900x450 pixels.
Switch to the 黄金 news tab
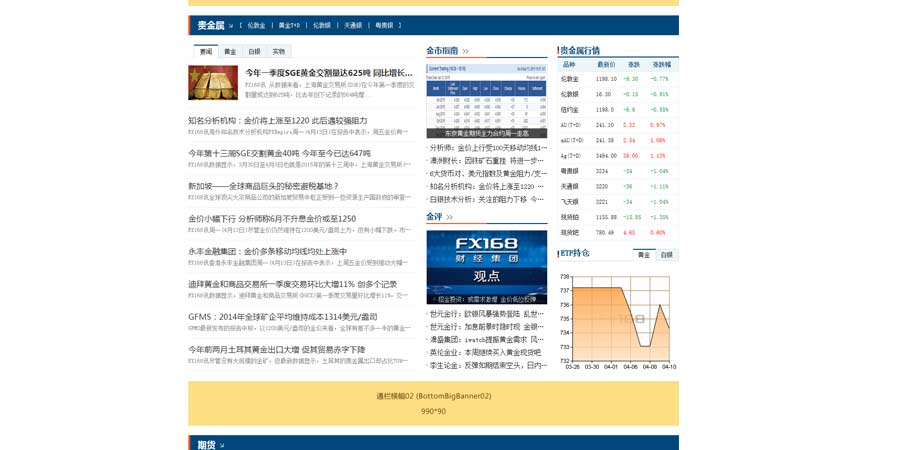pos(230,51)
